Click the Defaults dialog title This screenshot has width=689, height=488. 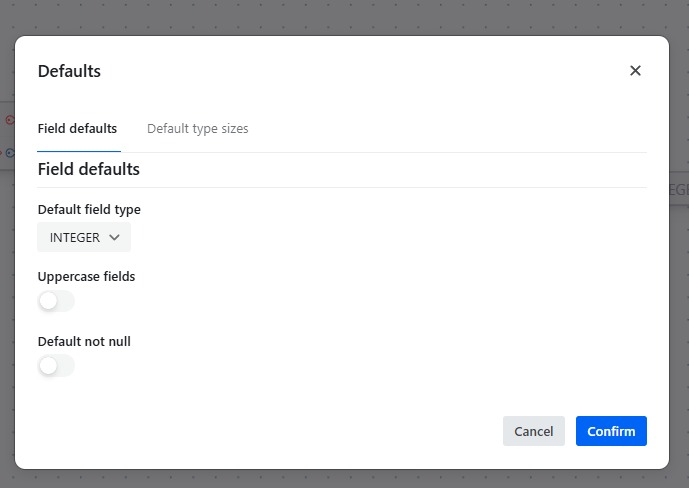pyautogui.click(x=69, y=71)
